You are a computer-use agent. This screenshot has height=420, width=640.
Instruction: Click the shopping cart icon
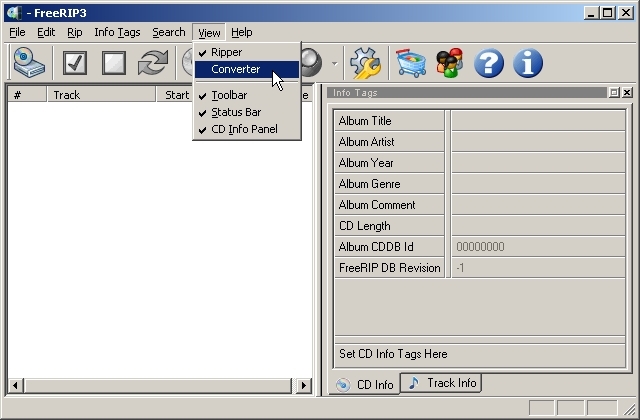(x=411, y=63)
